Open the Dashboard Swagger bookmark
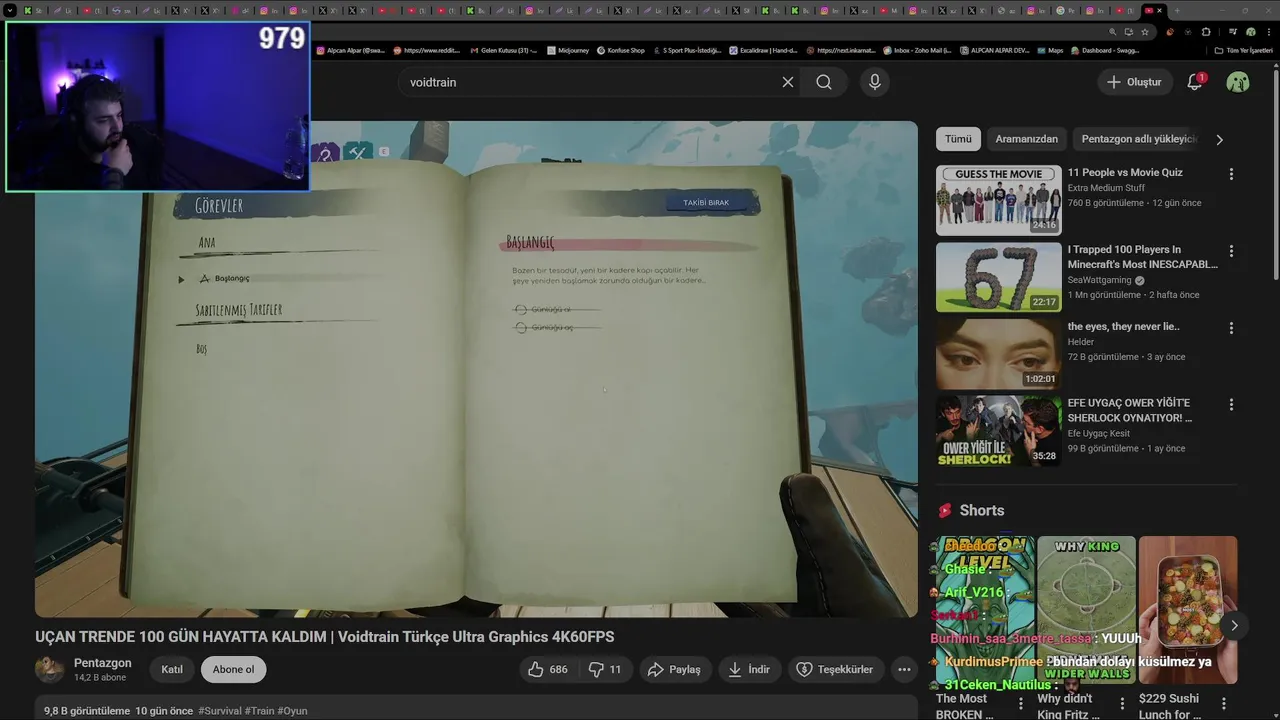 [x=1105, y=50]
